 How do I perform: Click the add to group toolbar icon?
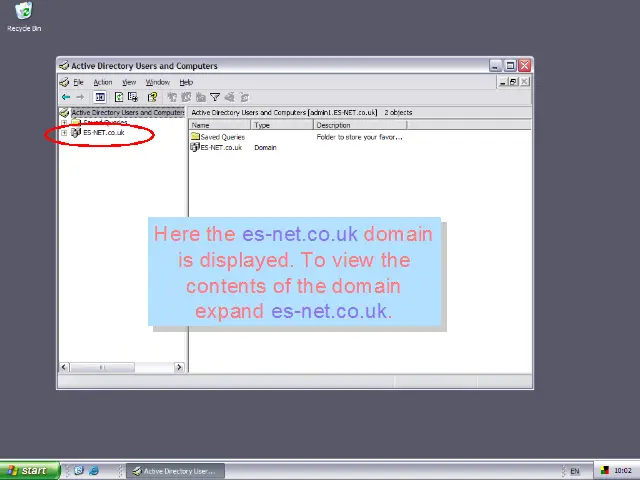pyautogui.click(x=244, y=97)
